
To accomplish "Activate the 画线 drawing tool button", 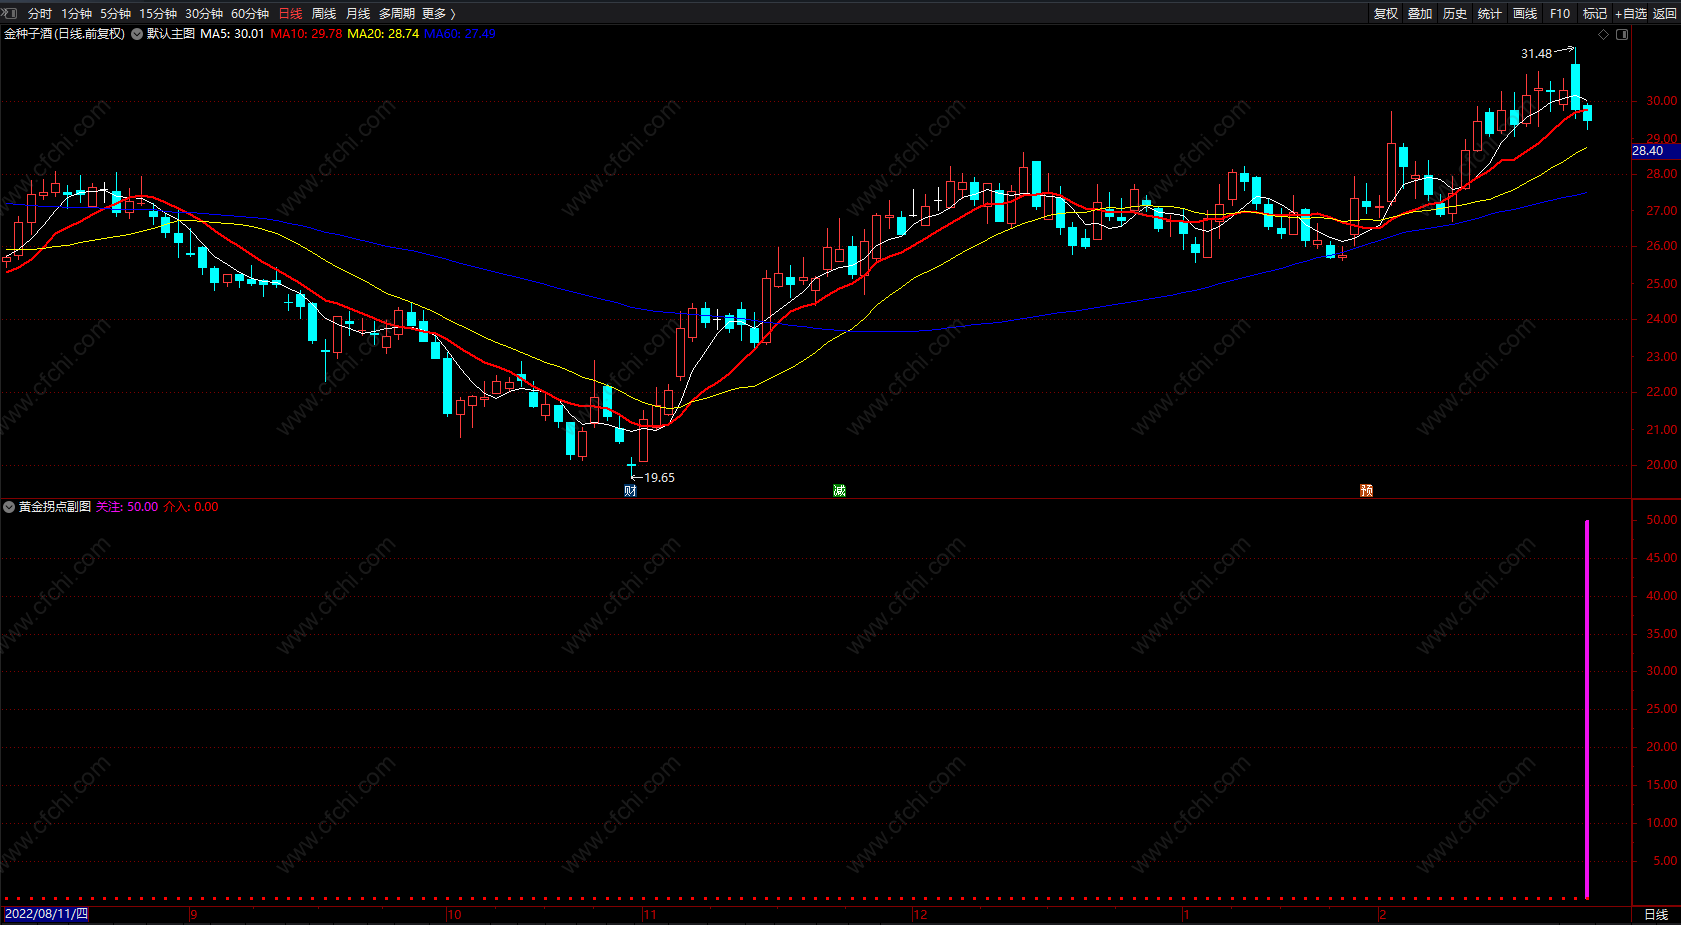I will pos(1525,13).
